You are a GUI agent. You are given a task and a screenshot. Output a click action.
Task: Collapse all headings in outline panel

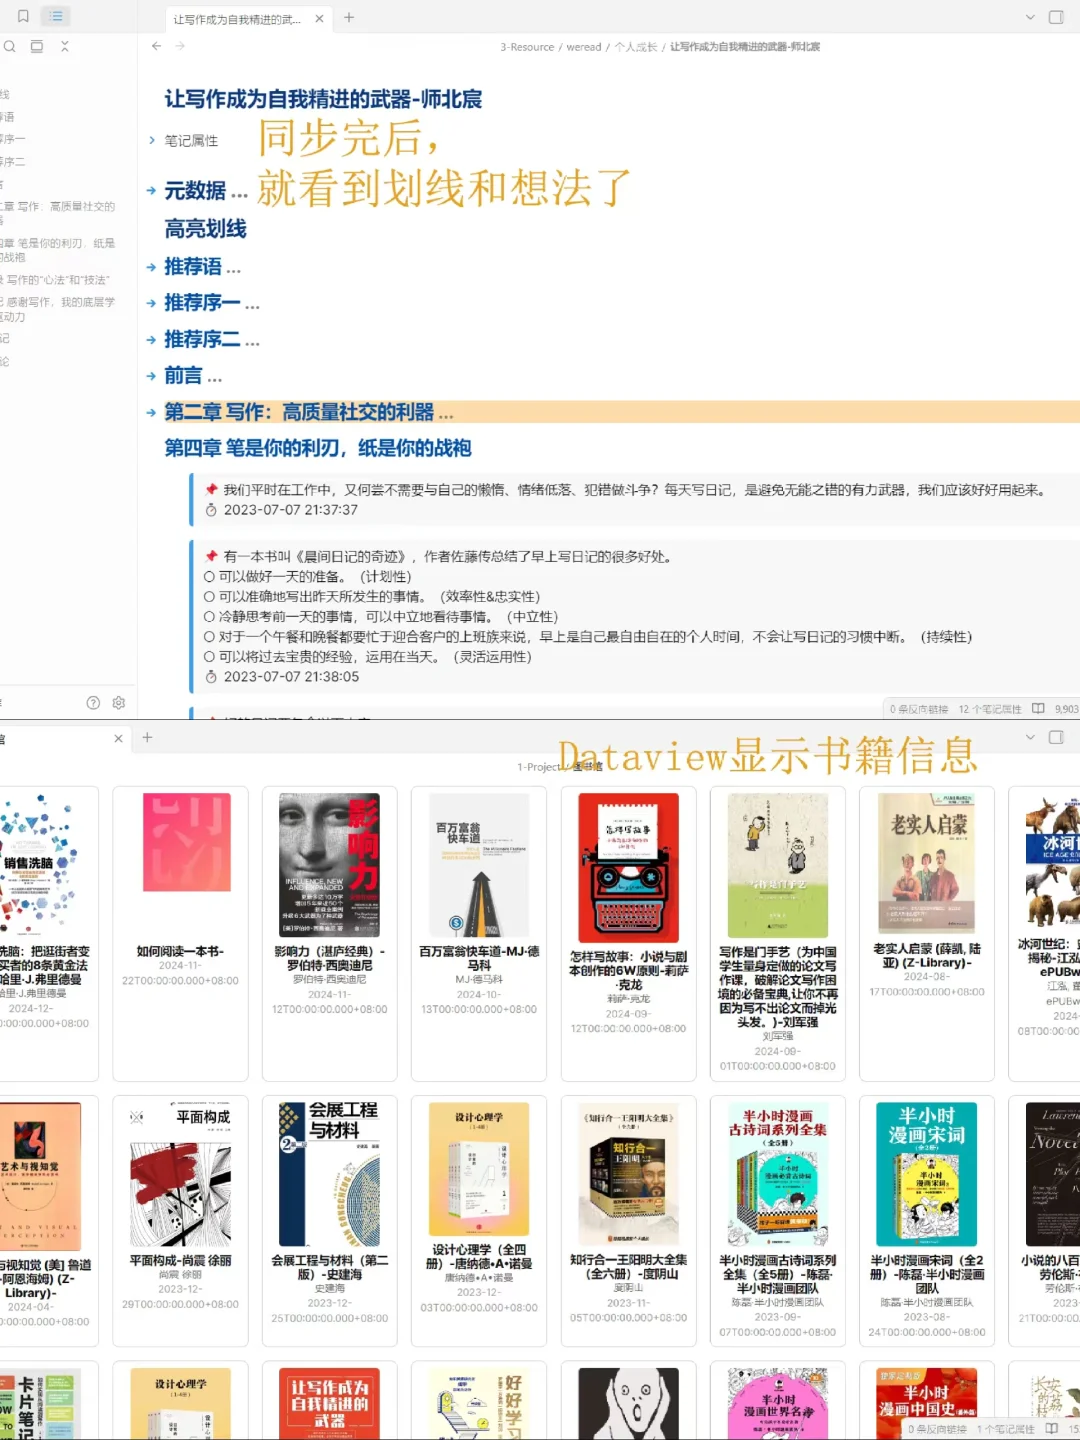(65, 46)
